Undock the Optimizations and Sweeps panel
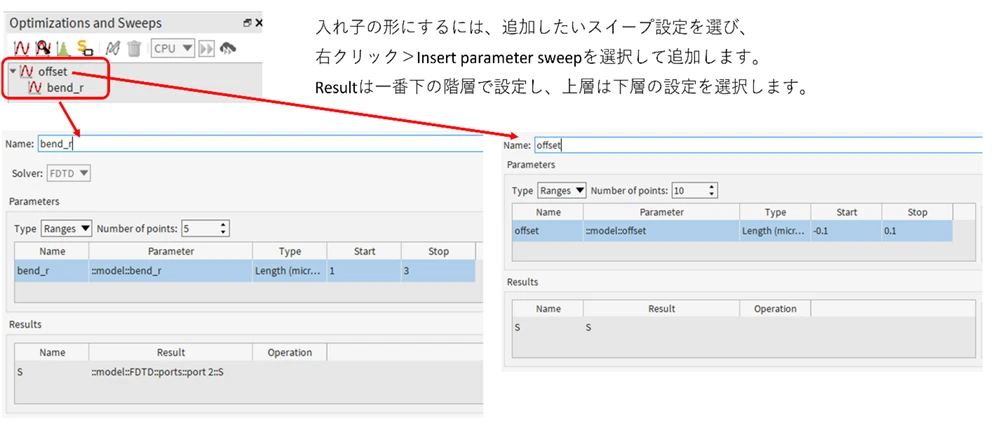Image resolution: width=1000 pixels, height=425 pixels. [x=247, y=23]
